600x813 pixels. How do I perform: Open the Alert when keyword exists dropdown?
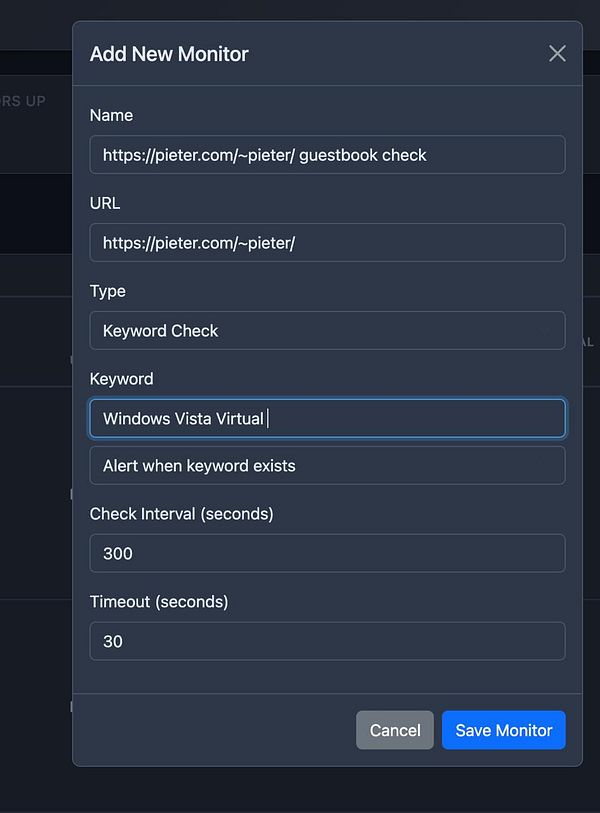click(327, 465)
